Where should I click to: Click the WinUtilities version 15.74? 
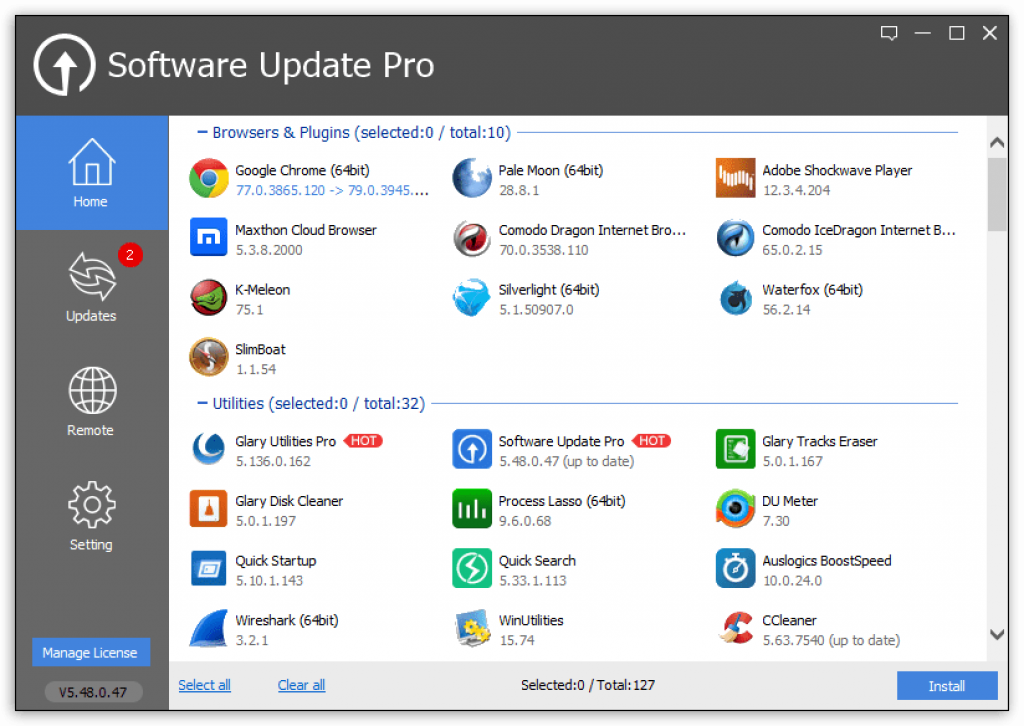pyautogui.click(x=517, y=640)
